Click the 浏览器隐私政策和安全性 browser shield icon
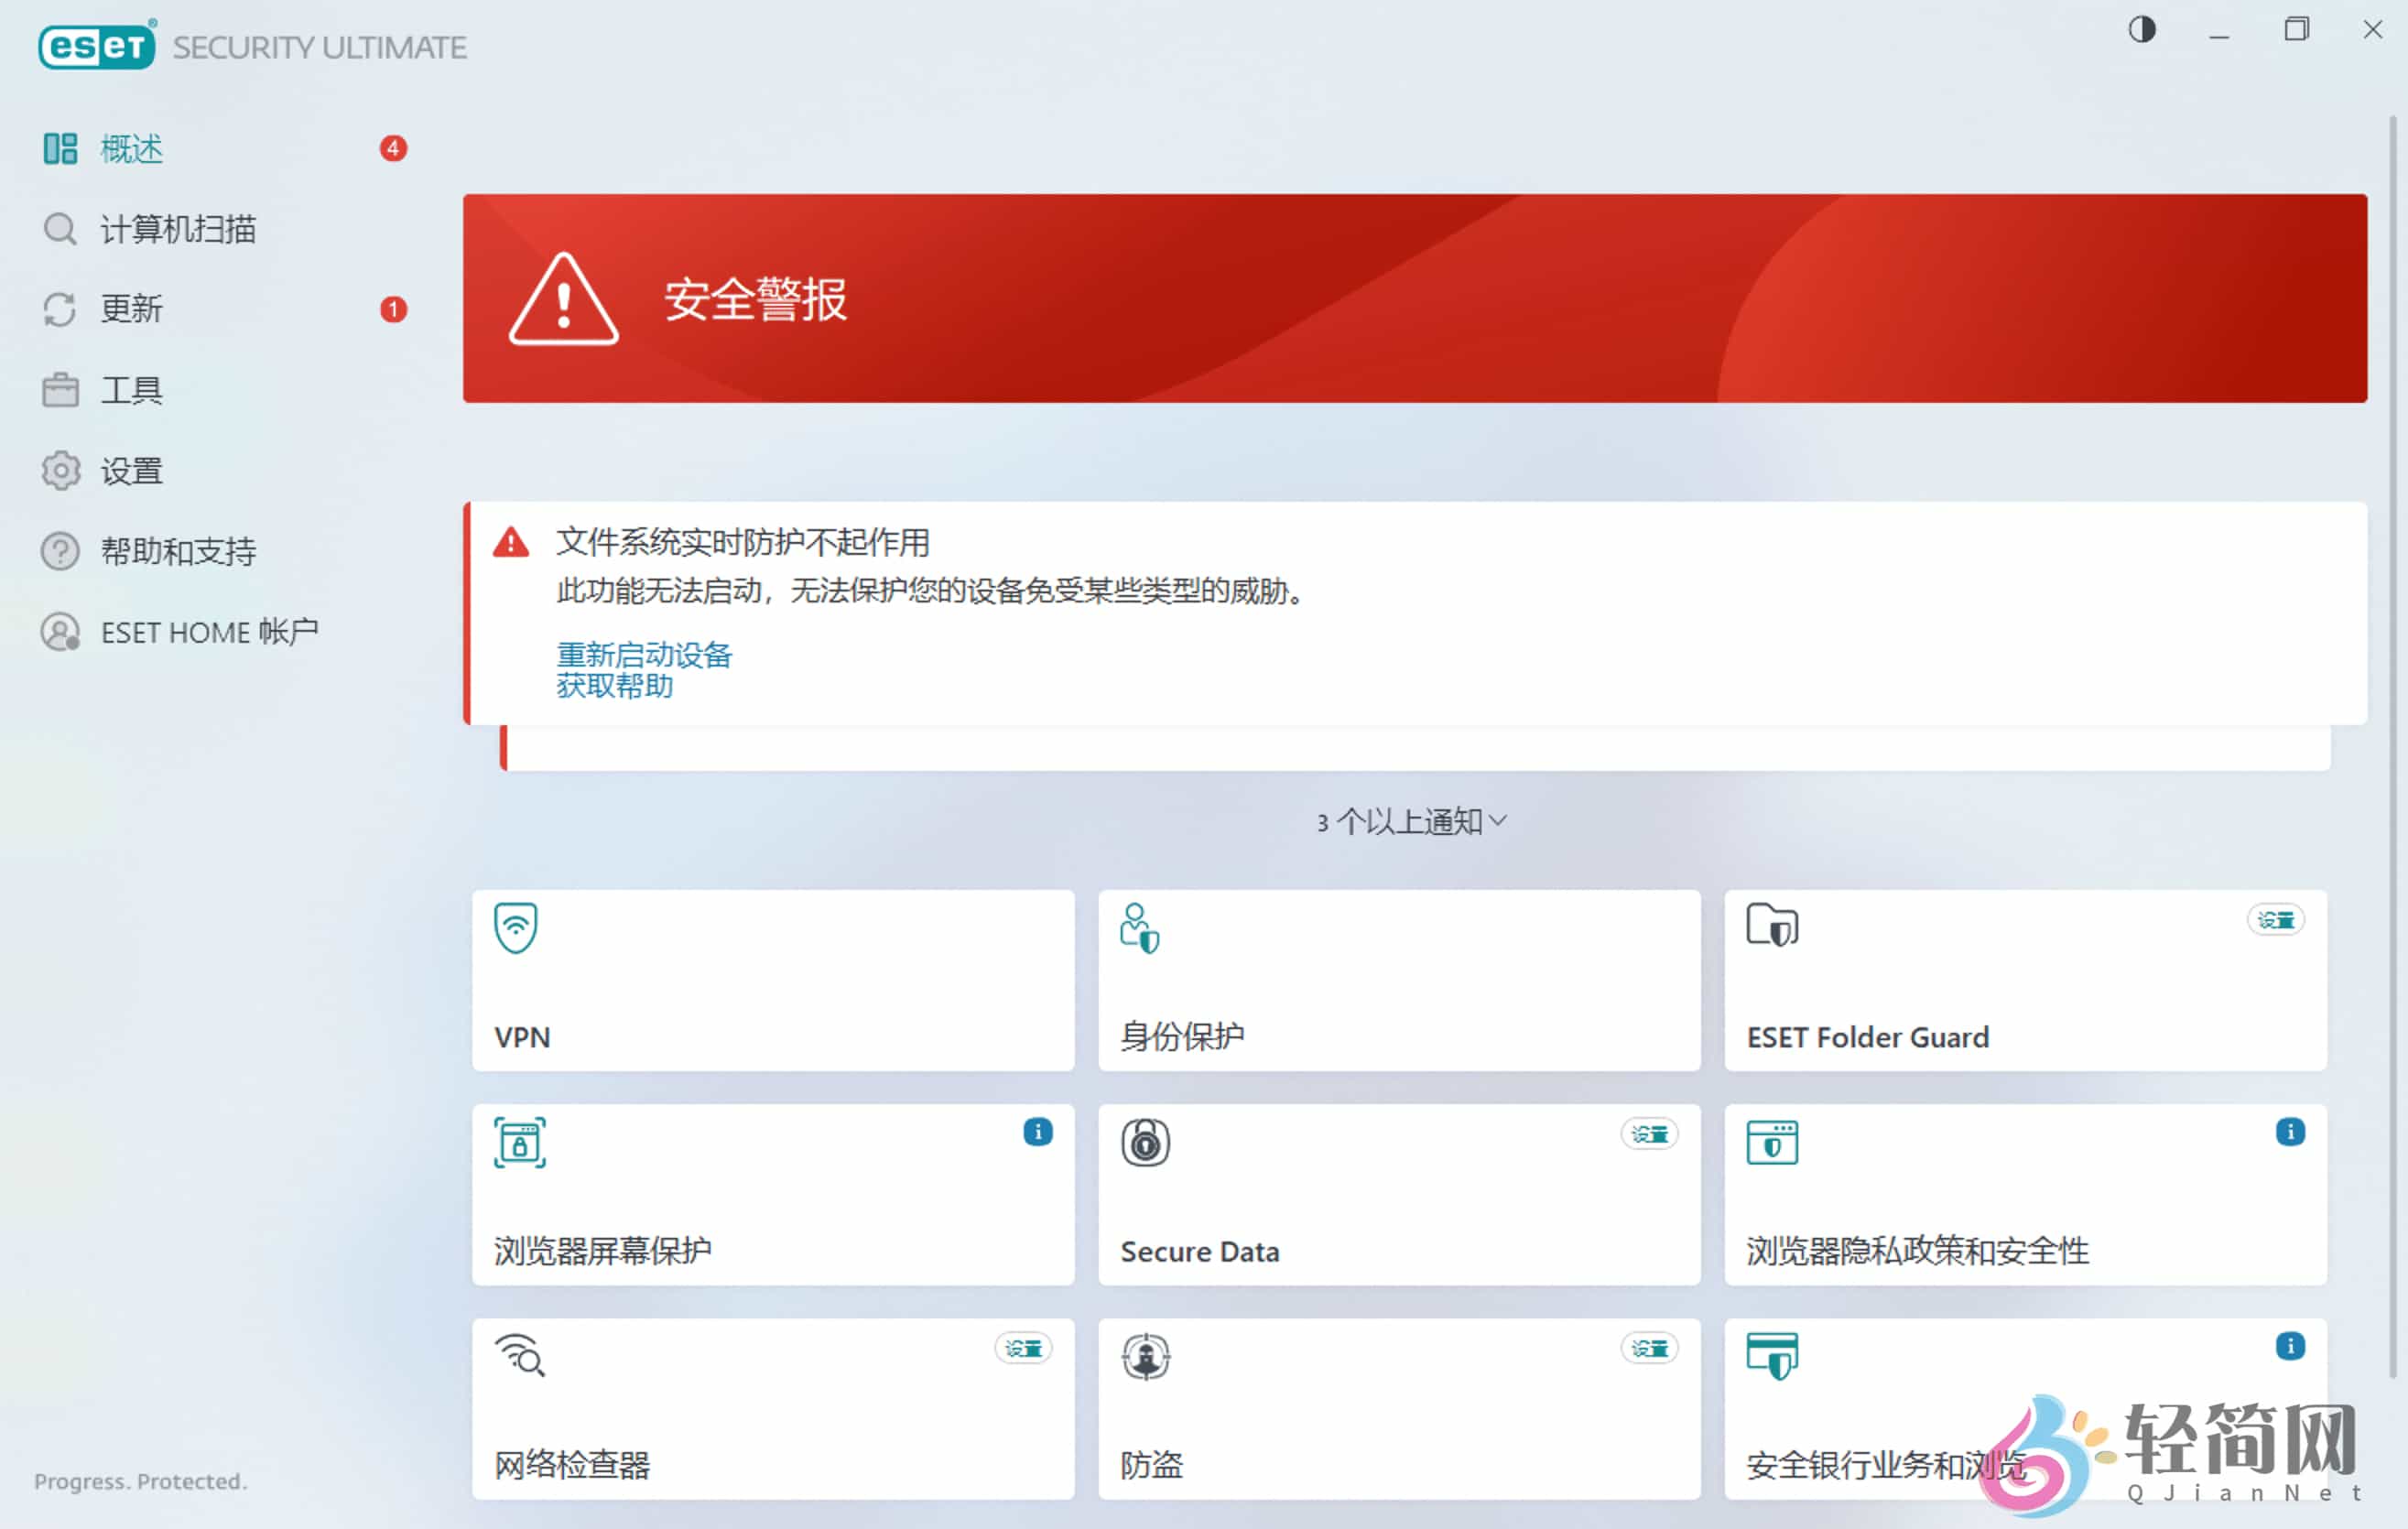Image resolution: width=2408 pixels, height=1529 pixels. coord(1772,1142)
